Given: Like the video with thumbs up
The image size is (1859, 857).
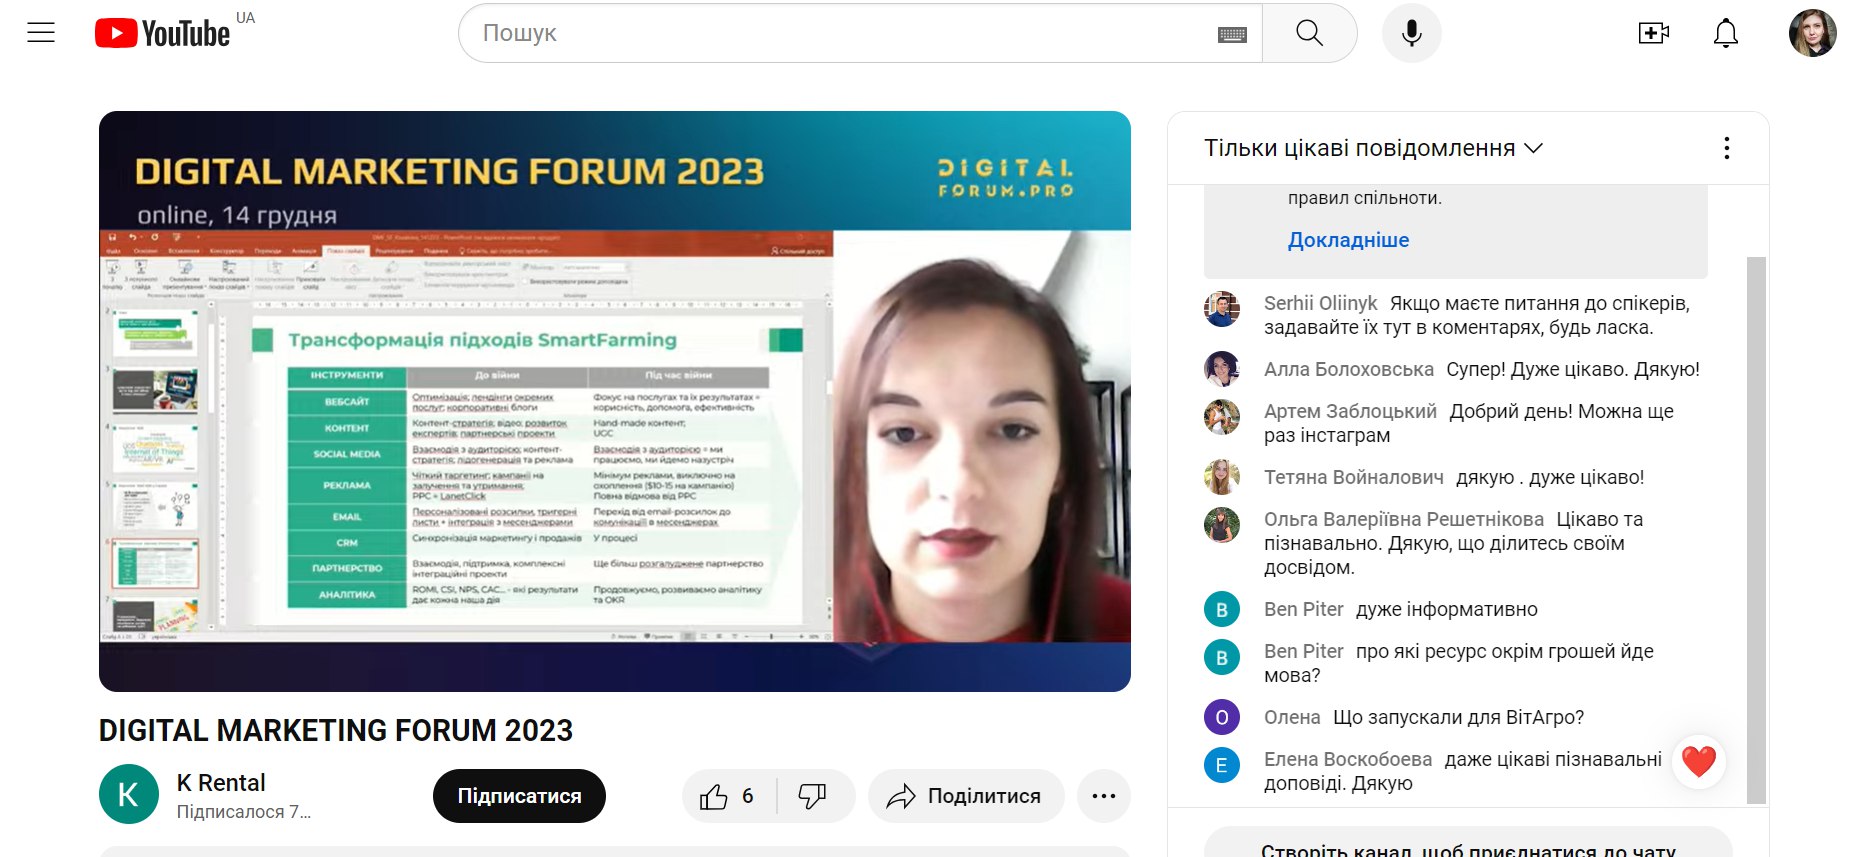Looking at the screenshot, I should click(x=714, y=796).
